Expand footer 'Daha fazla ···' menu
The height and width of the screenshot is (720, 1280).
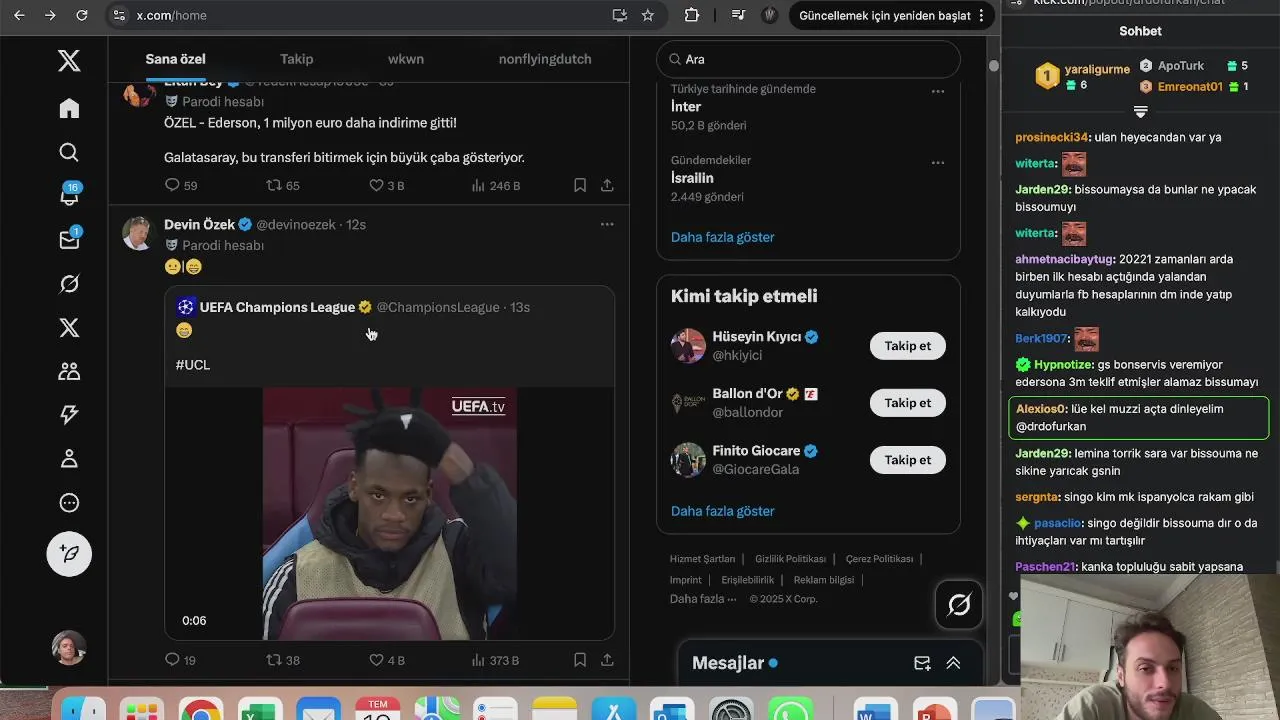tap(703, 599)
